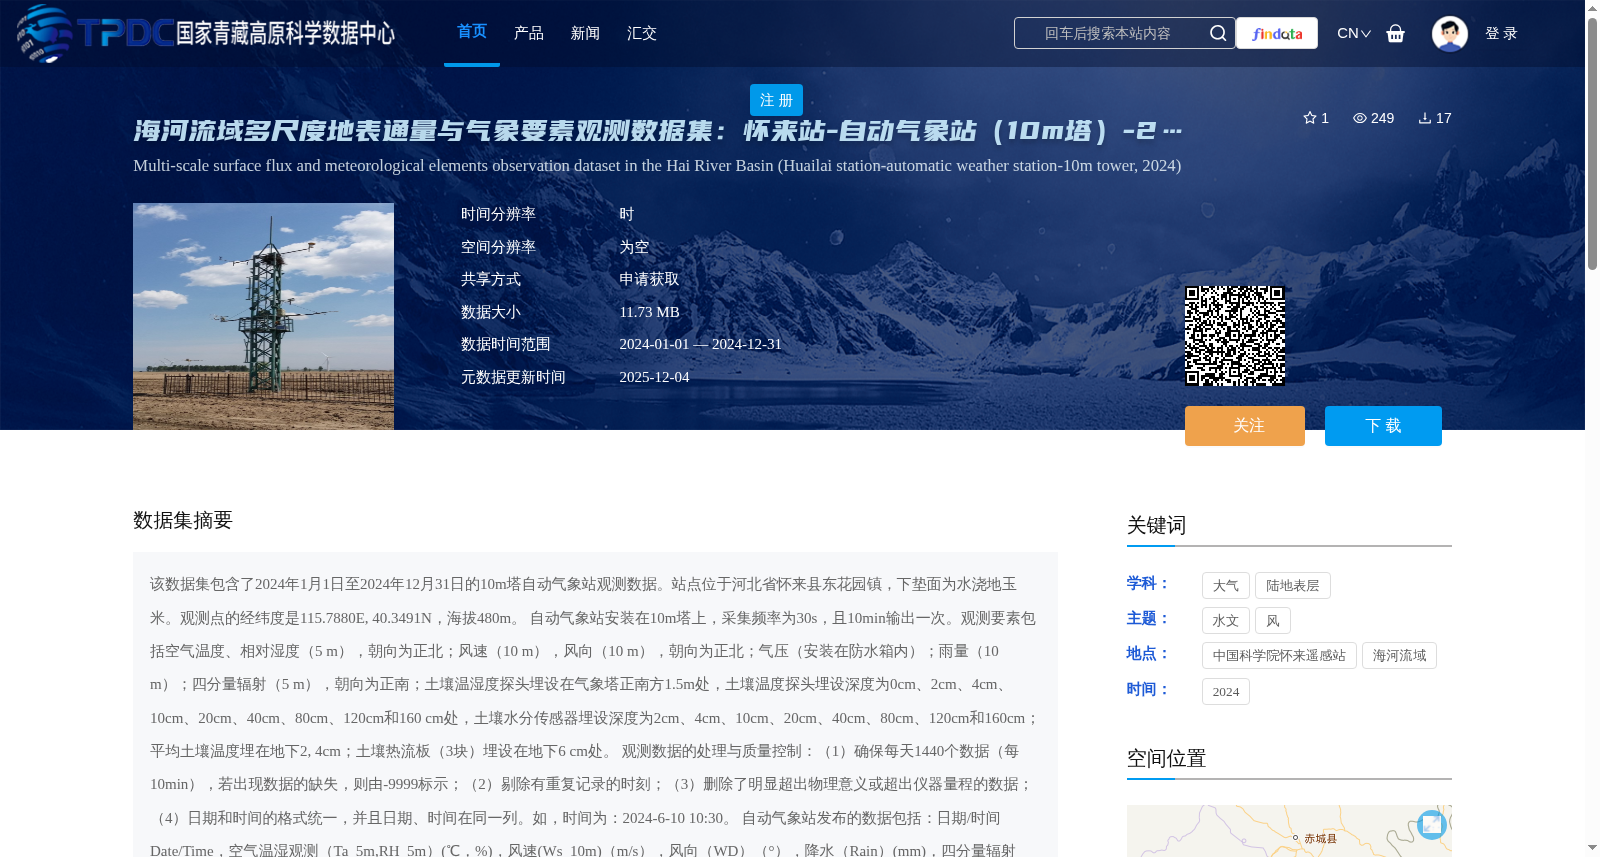
Task: Open the weather tower thumbnail image
Action: 263,316
